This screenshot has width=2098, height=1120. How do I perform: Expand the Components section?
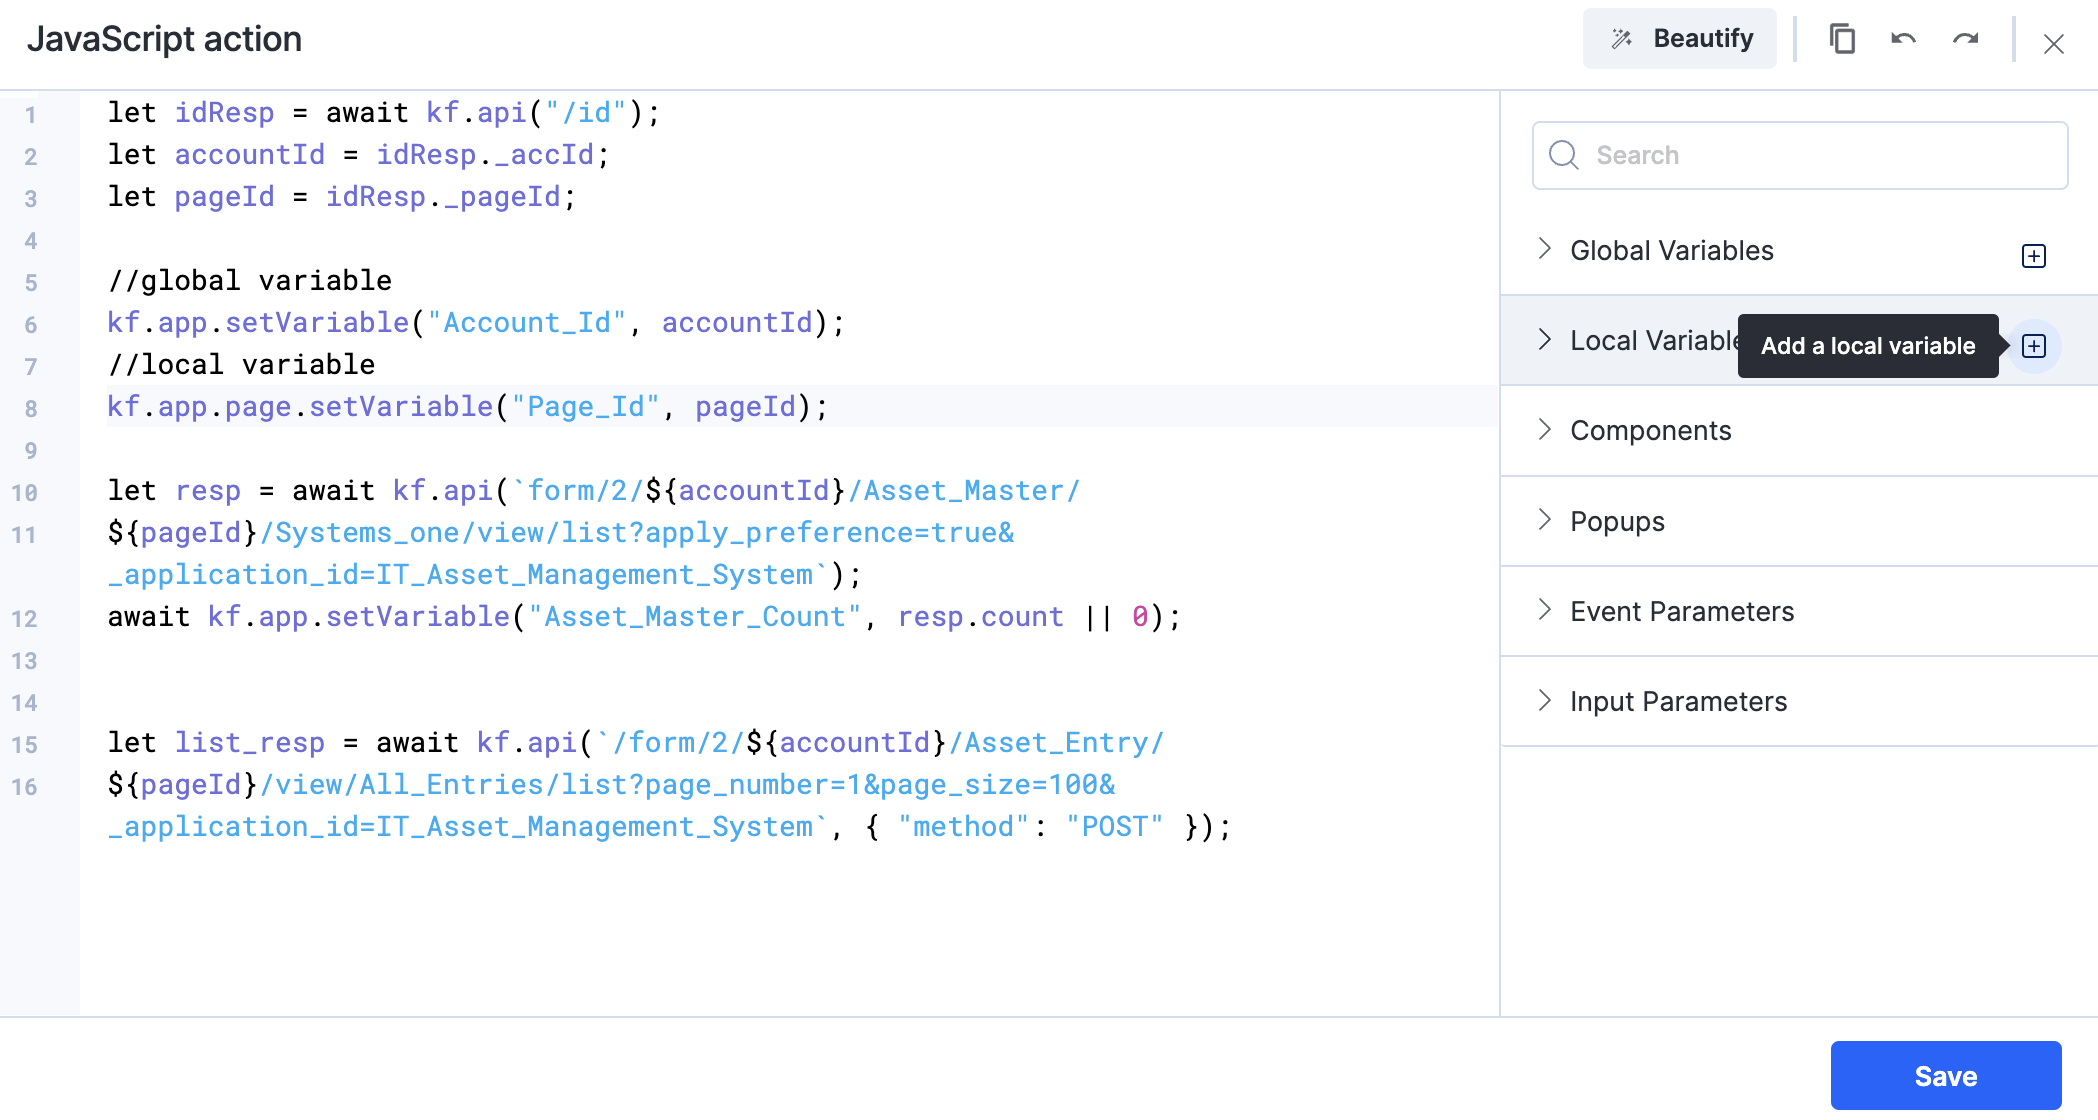click(x=1544, y=430)
